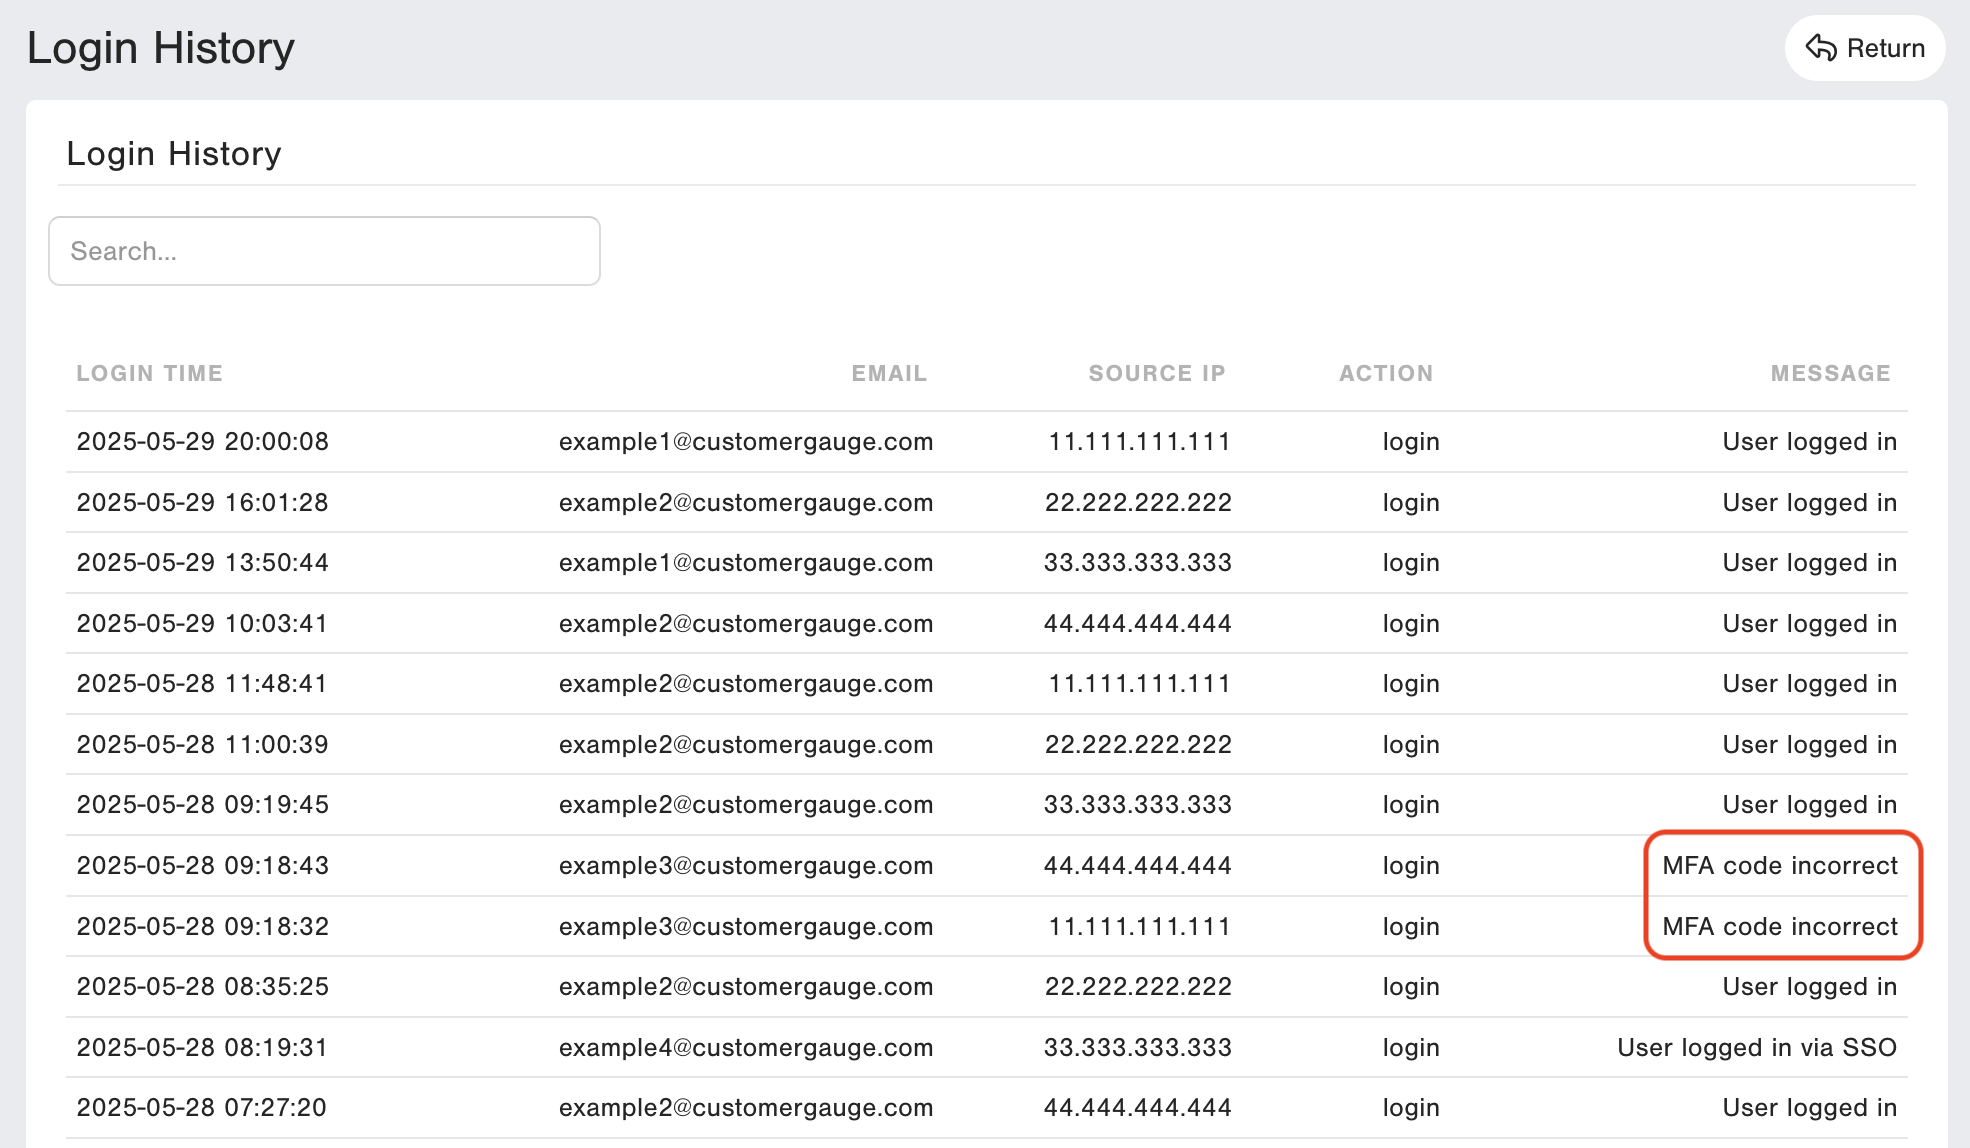Click the Email column header

coord(889,373)
